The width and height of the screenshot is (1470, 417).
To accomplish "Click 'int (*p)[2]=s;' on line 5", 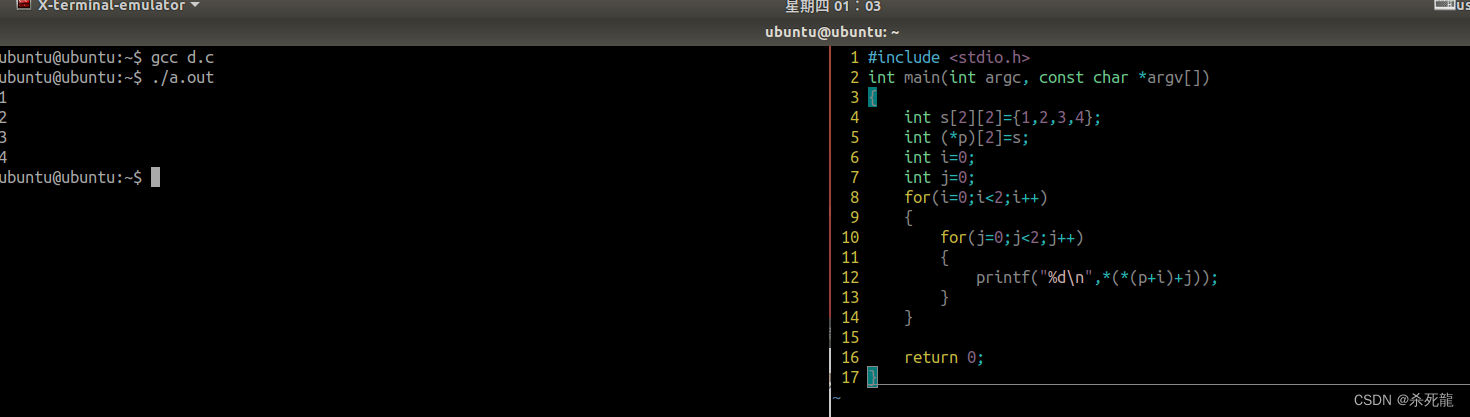I will 966,137.
